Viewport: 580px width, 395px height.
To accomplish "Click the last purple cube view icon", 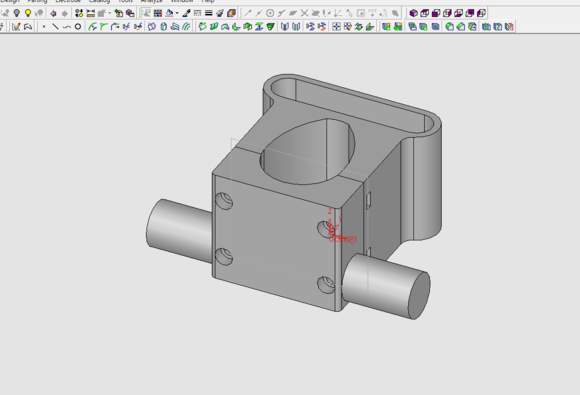I will [481, 13].
